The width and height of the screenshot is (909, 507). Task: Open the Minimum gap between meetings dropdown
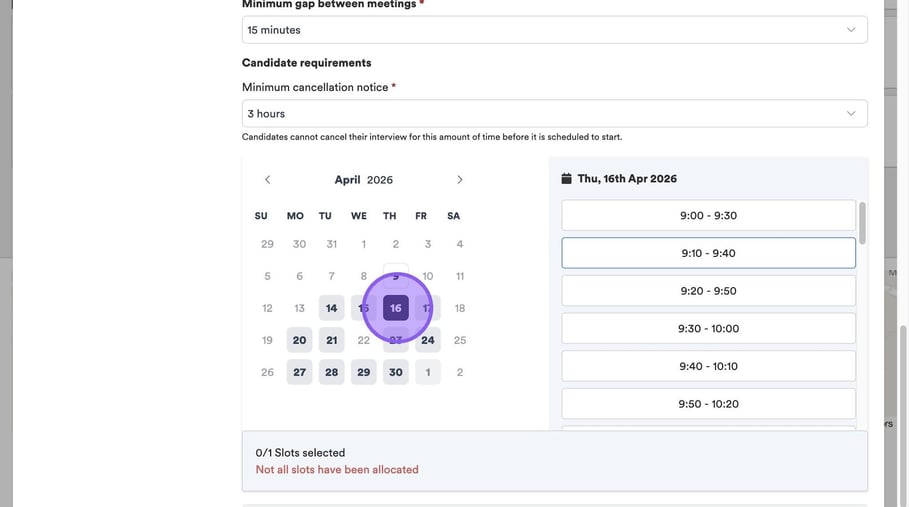(554, 30)
